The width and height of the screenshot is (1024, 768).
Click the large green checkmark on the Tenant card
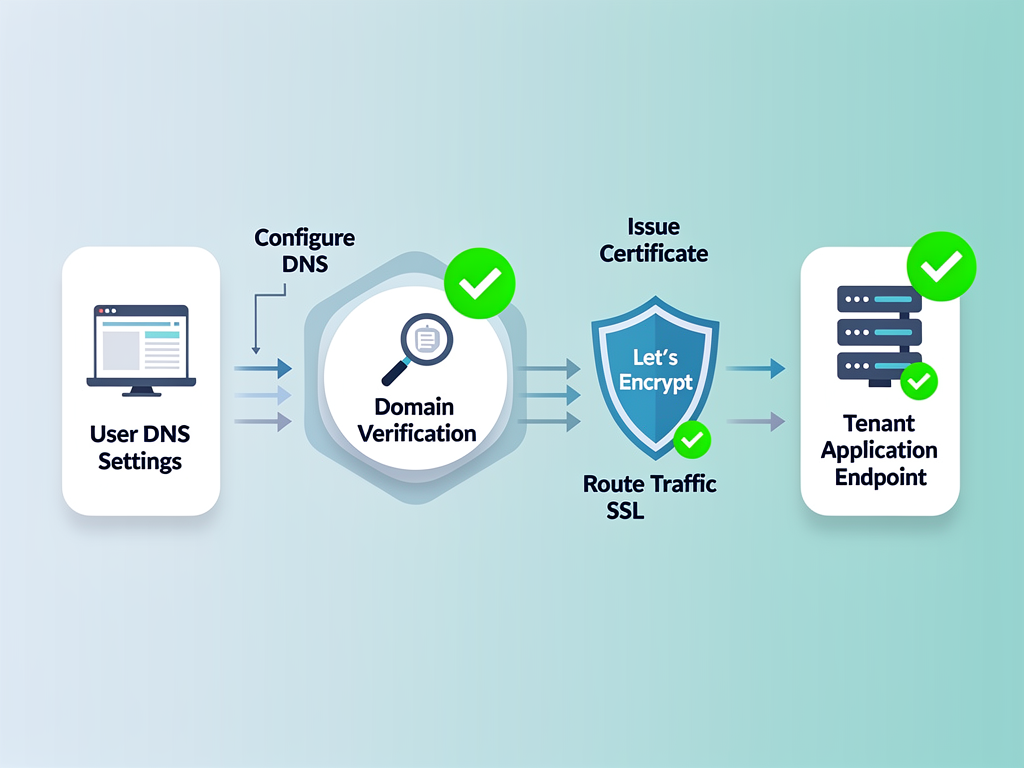coord(942,266)
